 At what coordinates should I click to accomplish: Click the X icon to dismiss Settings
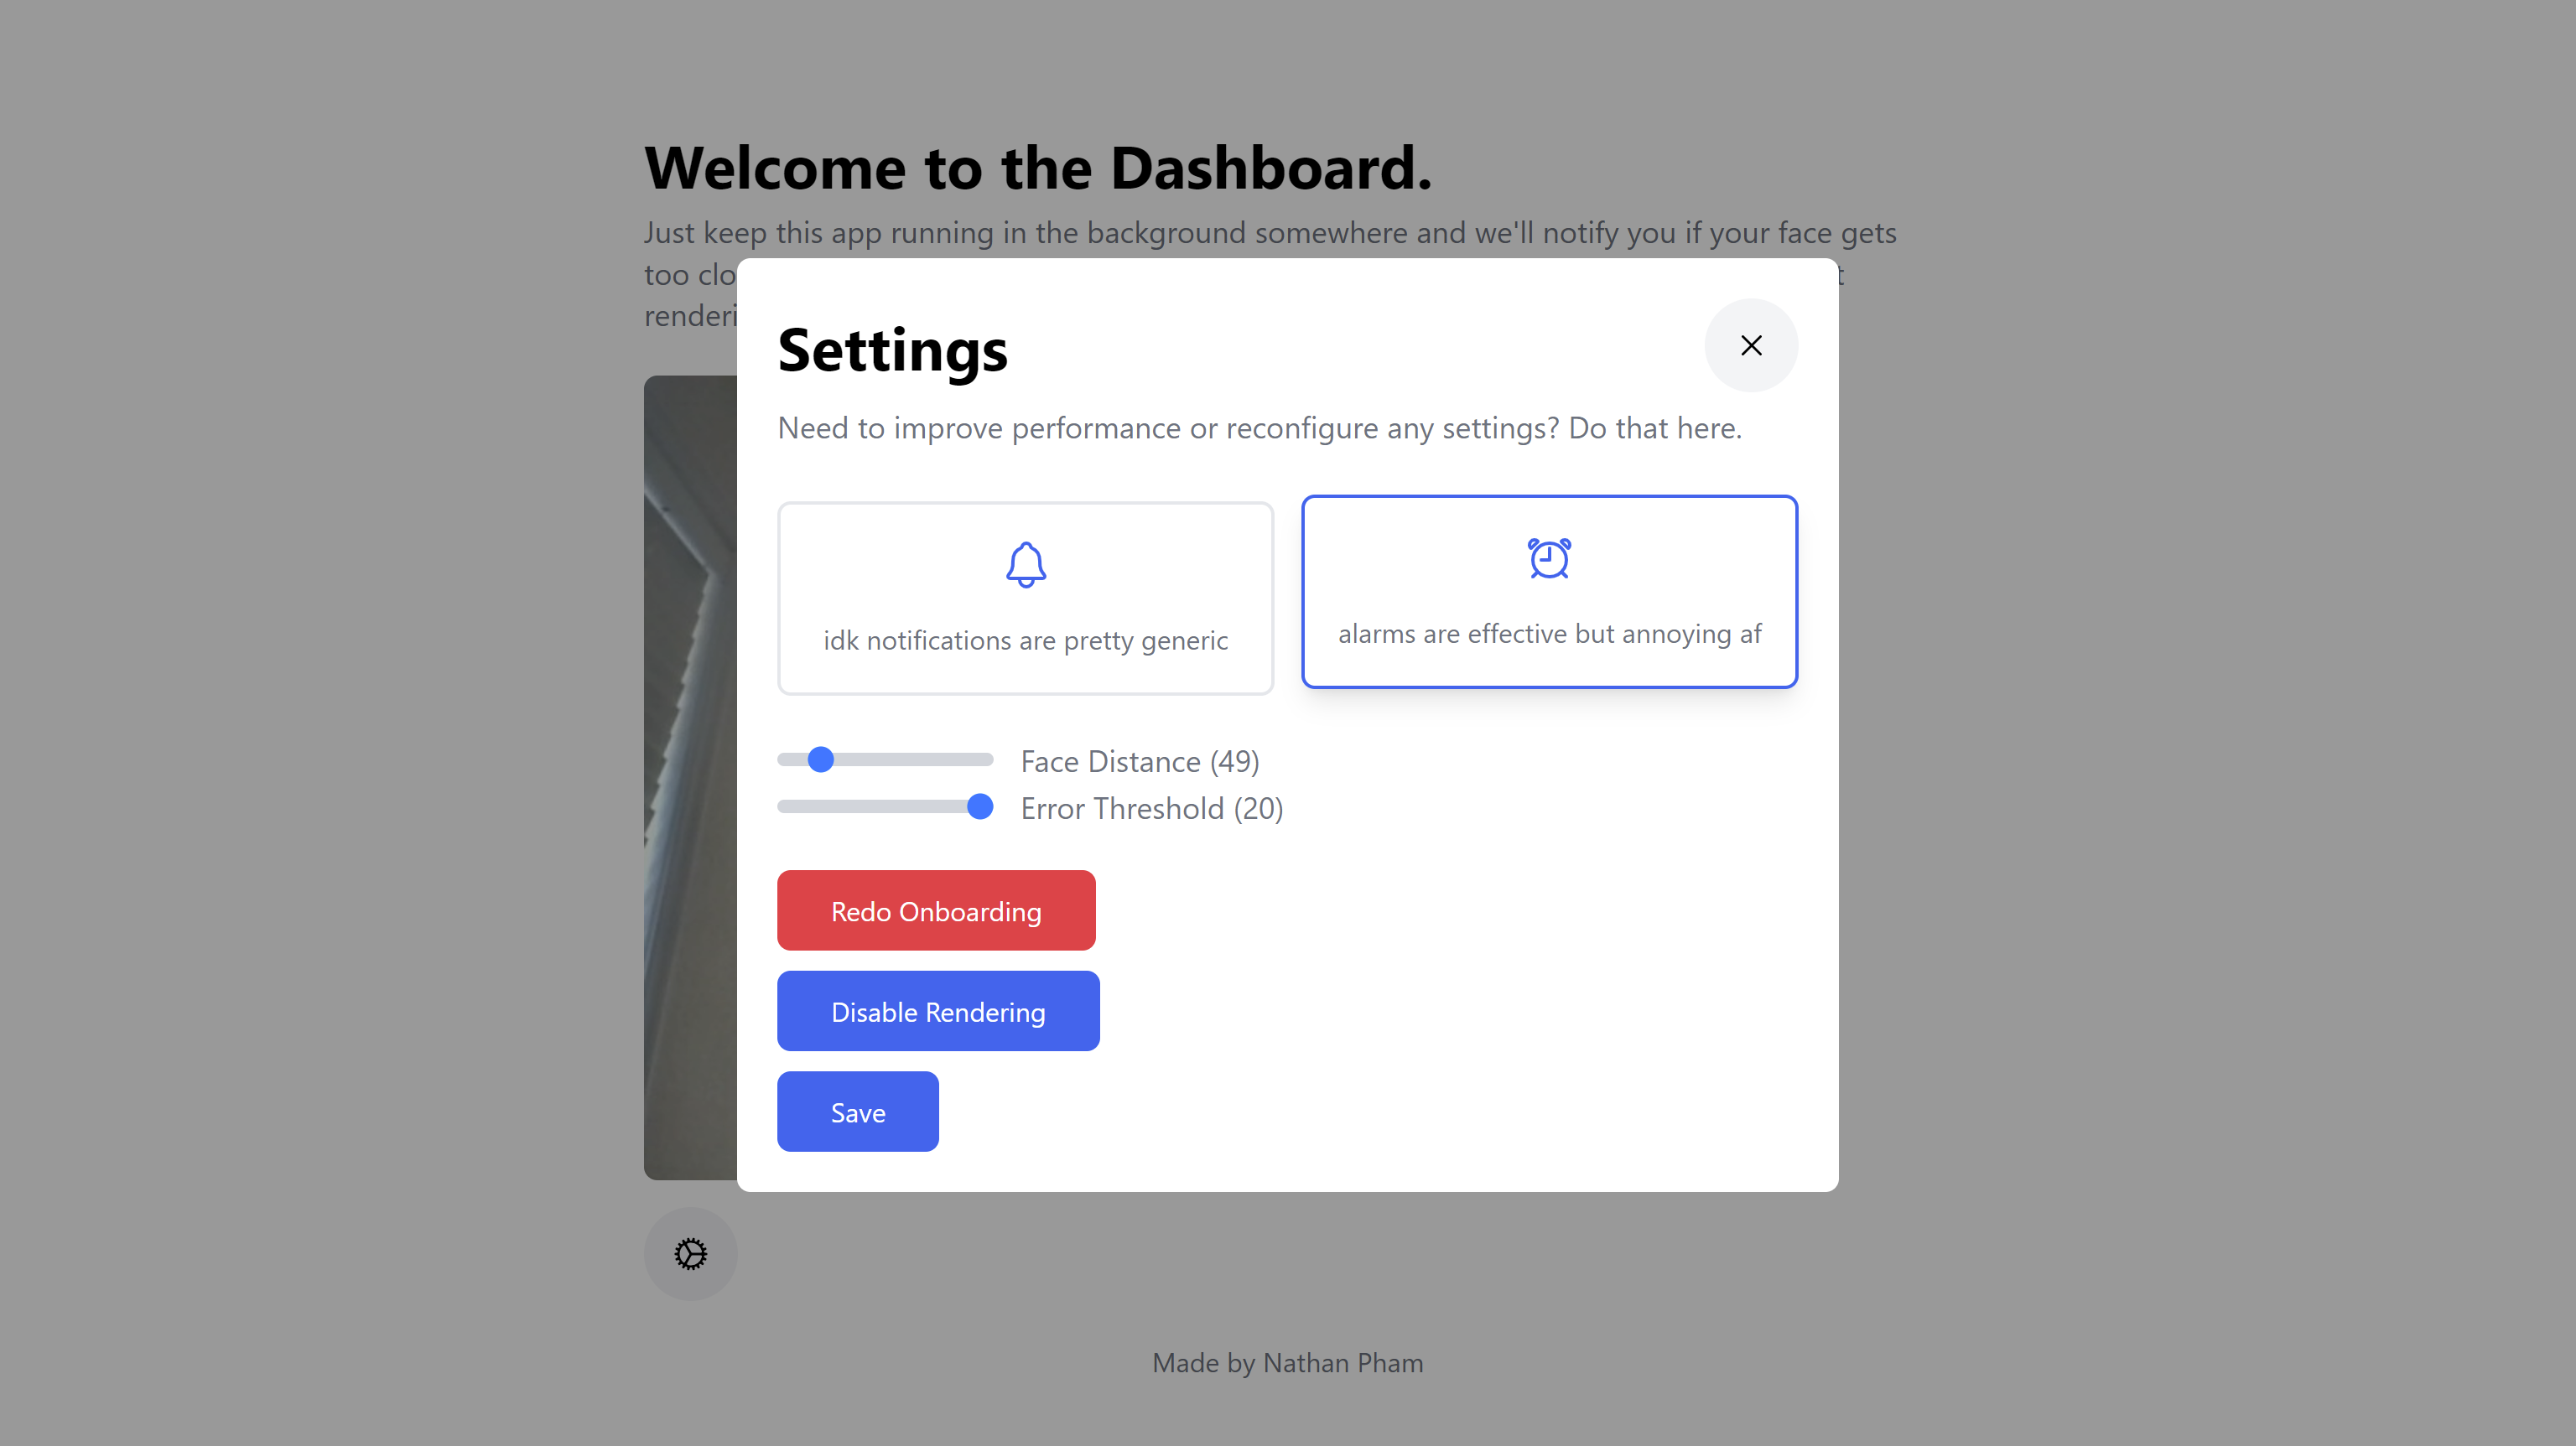click(1751, 345)
